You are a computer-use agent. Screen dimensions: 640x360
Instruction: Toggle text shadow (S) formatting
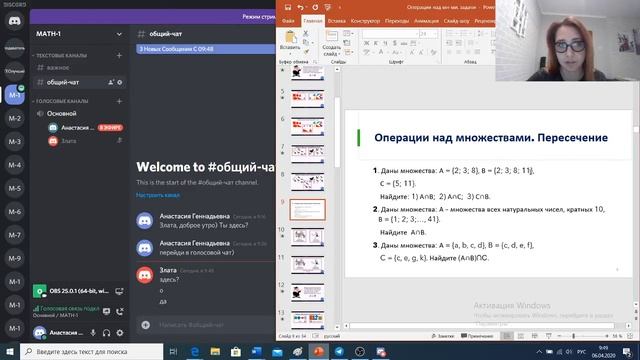394,43
